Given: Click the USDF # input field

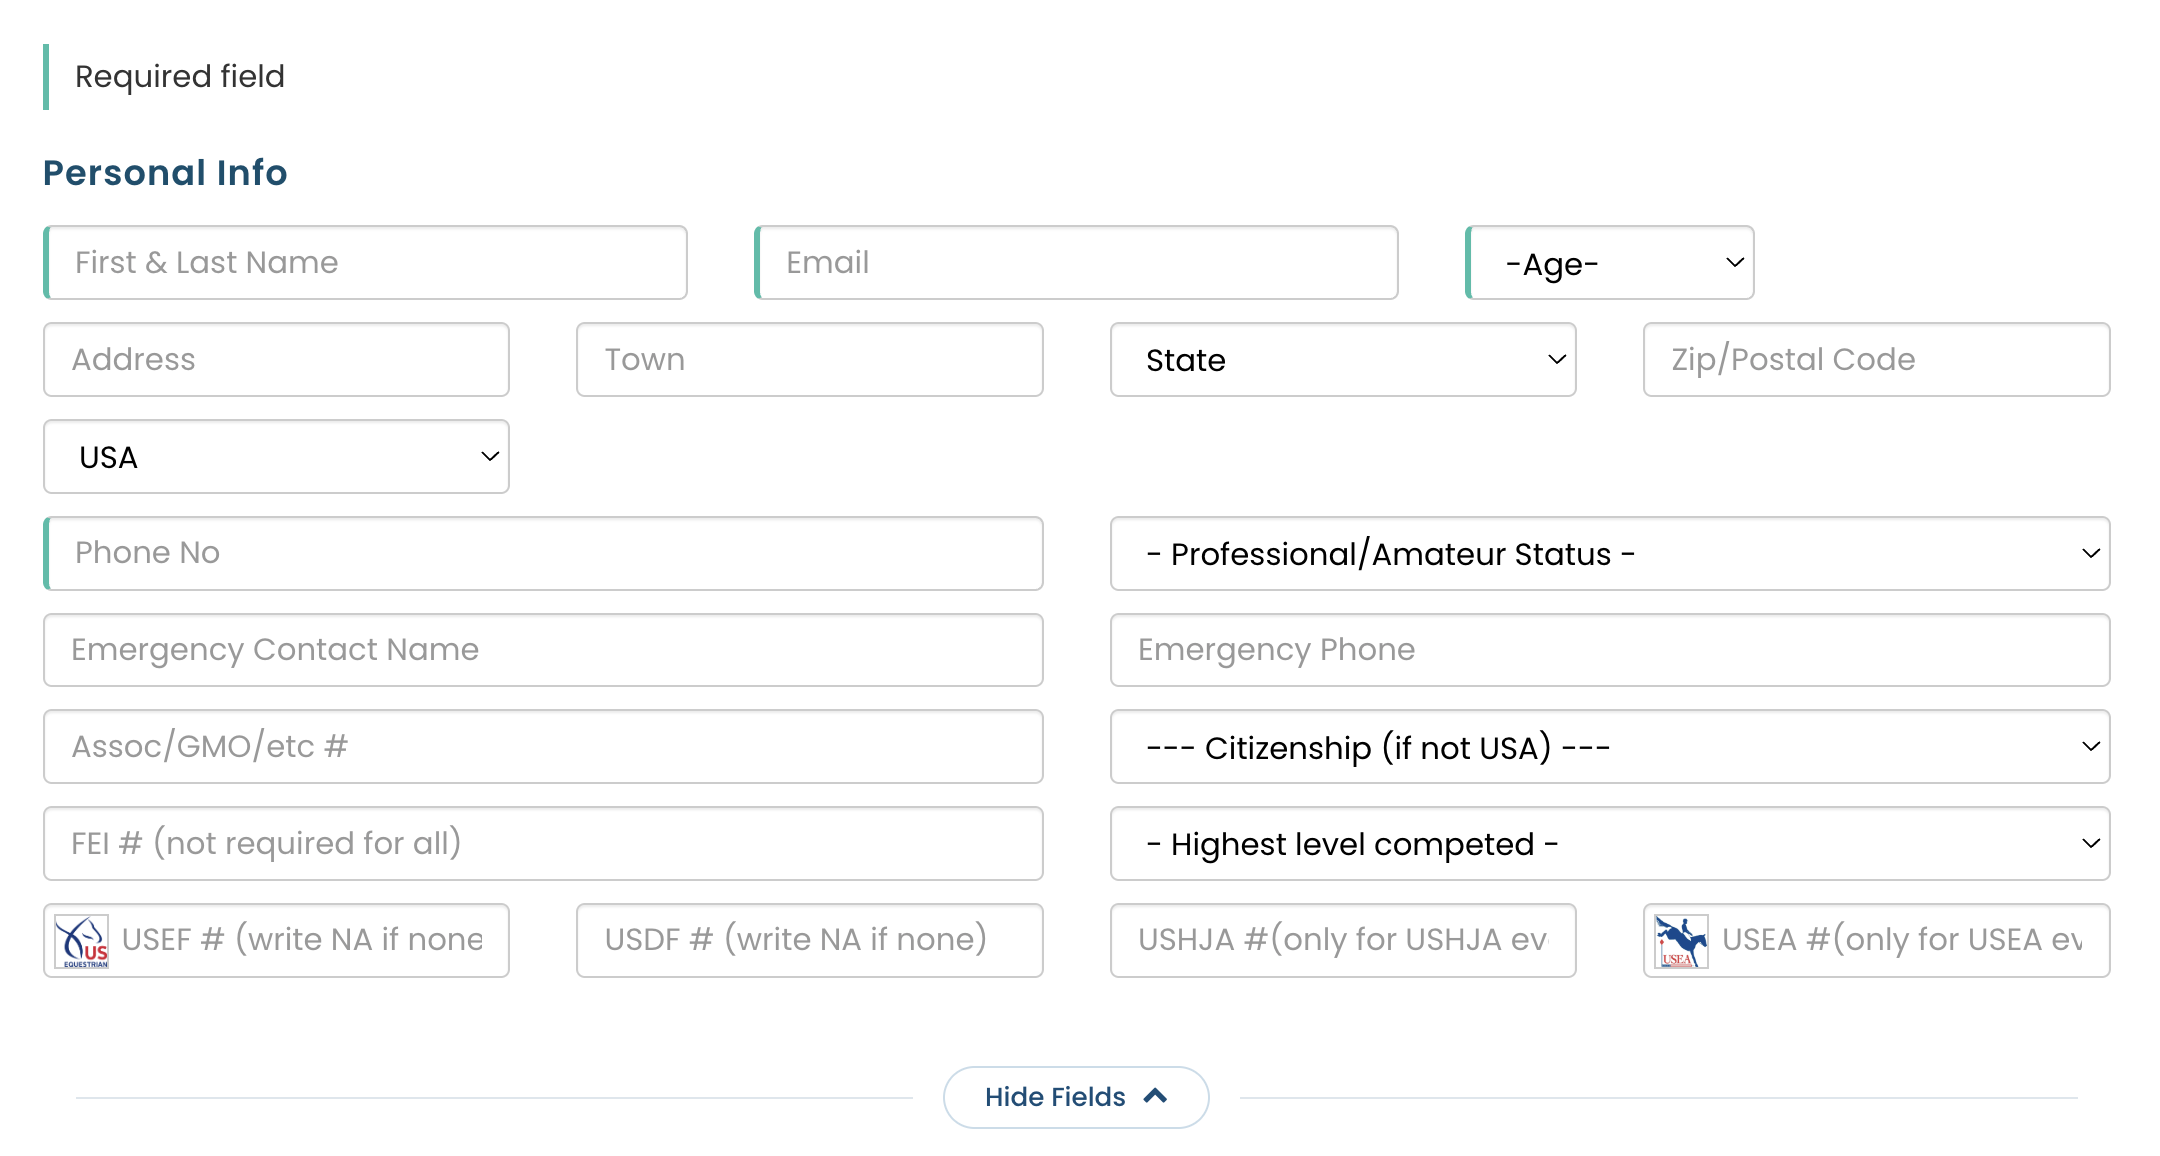Looking at the screenshot, I should click(810, 941).
